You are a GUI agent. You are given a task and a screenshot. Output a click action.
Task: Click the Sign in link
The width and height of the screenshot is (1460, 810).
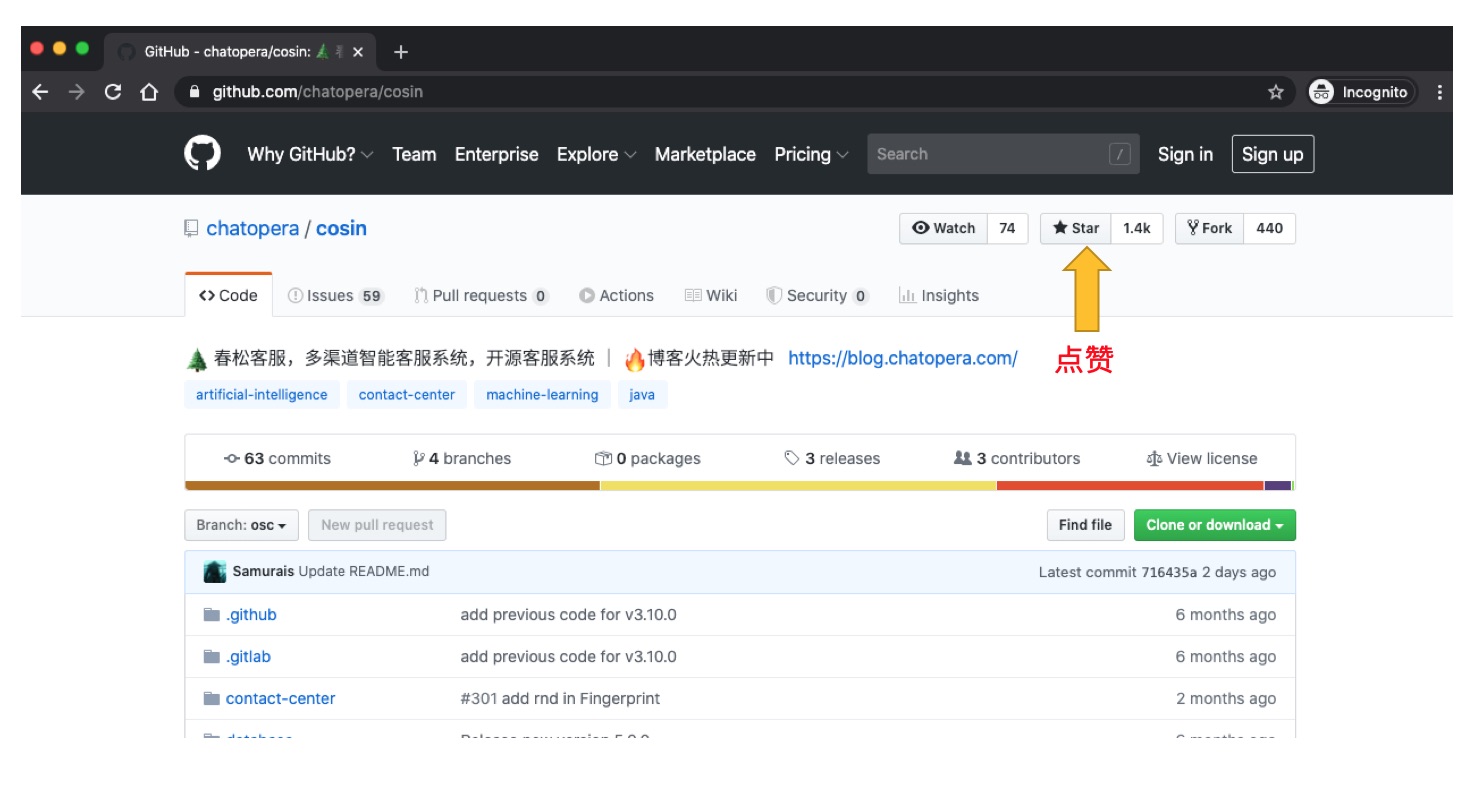(1185, 154)
